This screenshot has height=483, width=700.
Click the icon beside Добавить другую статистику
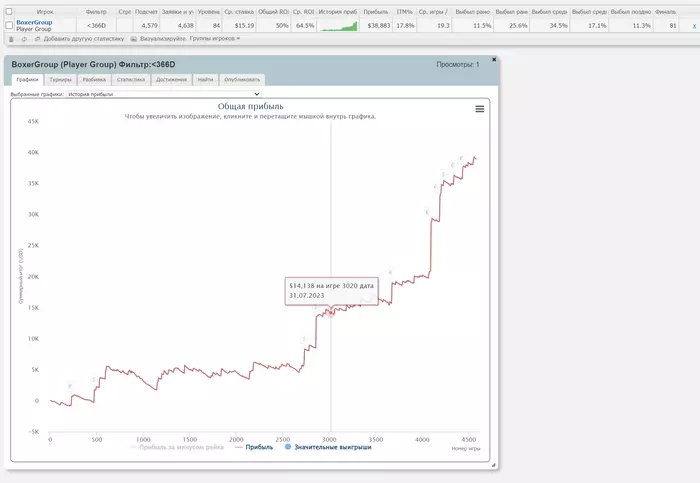(x=38, y=39)
